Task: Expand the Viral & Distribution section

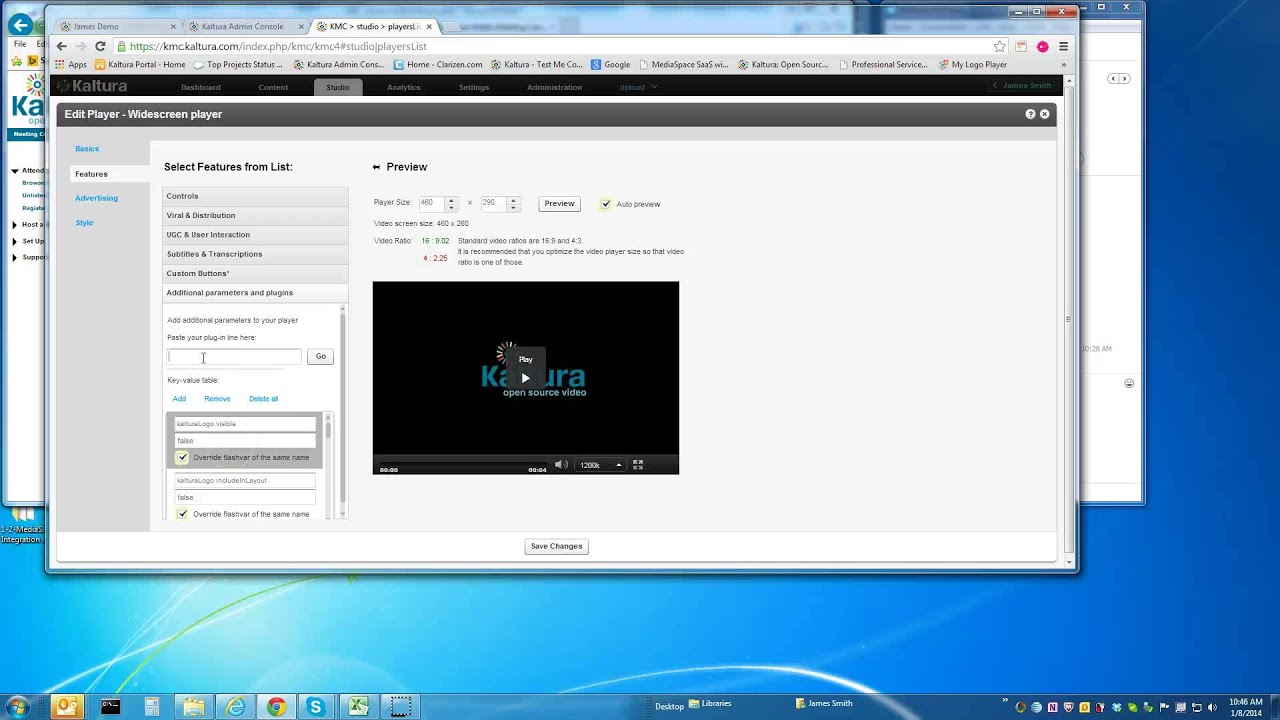Action: point(255,215)
